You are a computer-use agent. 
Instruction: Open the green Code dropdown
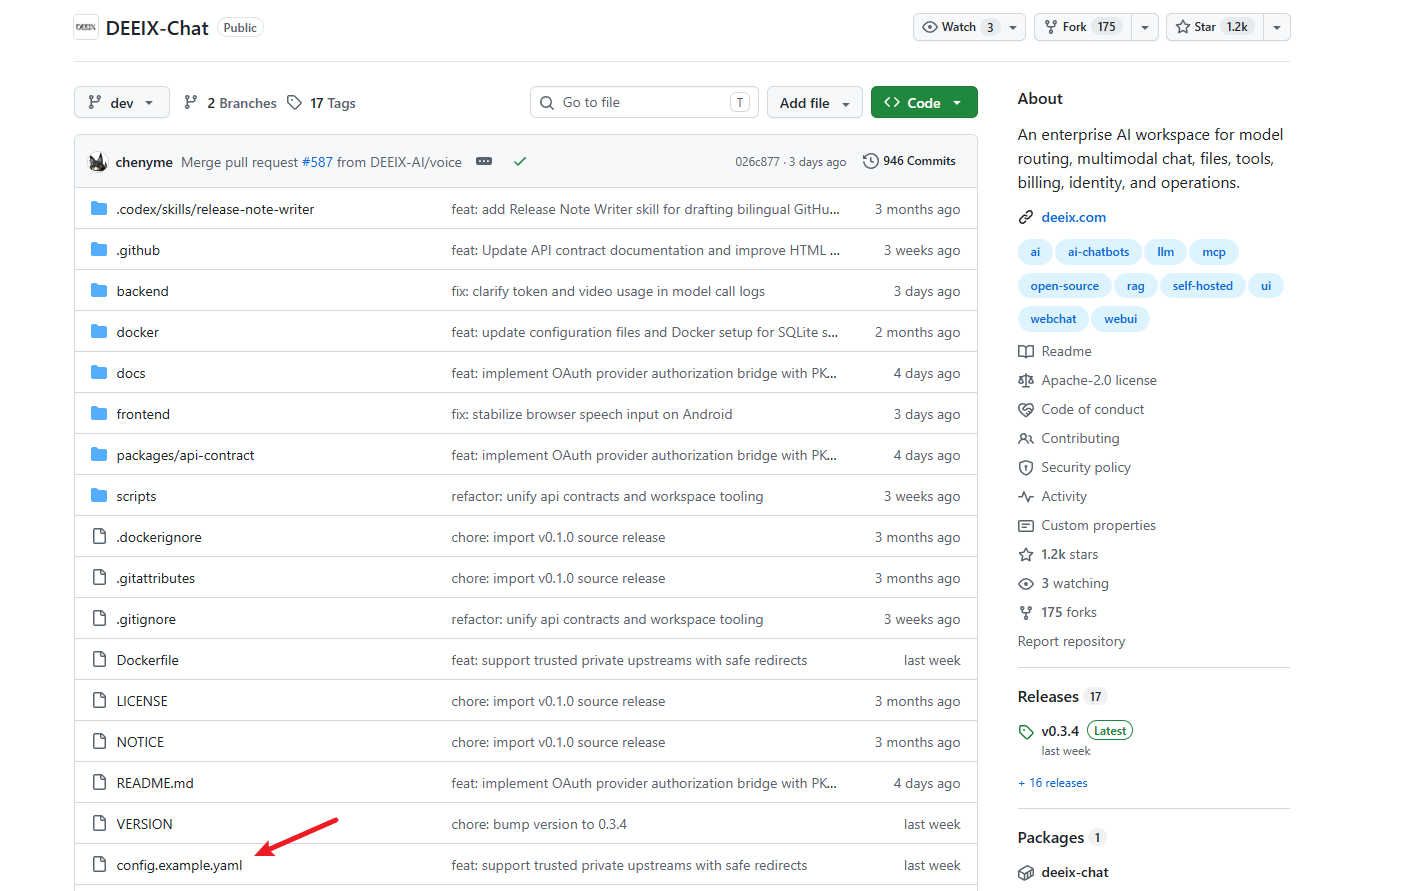click(x=924, y=103)
